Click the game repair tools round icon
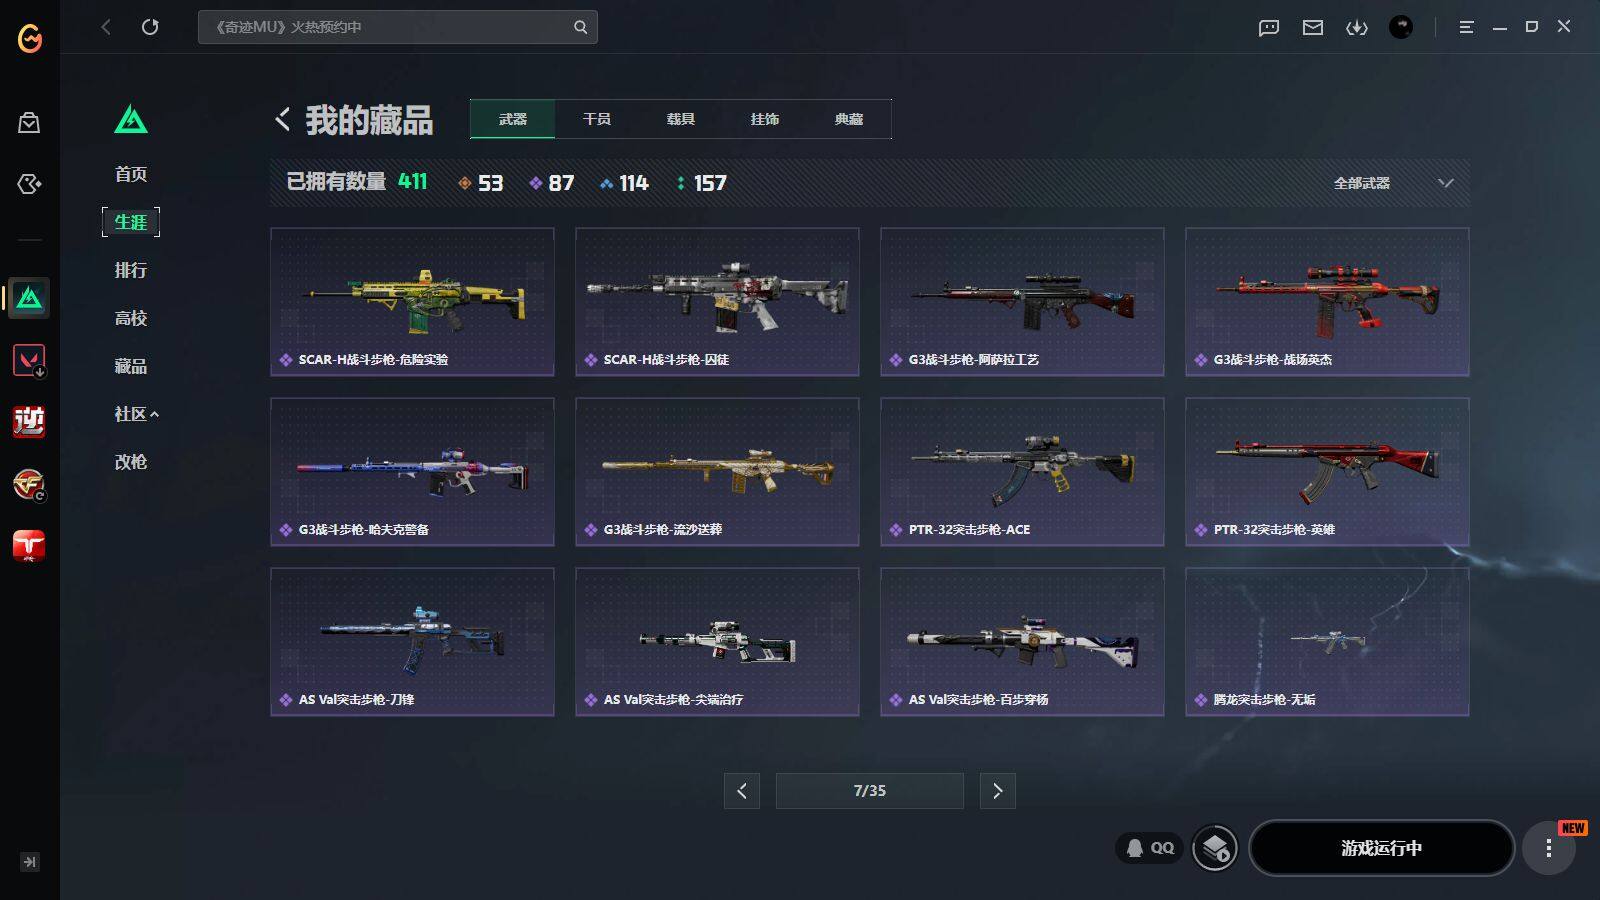 [1215, 848]
